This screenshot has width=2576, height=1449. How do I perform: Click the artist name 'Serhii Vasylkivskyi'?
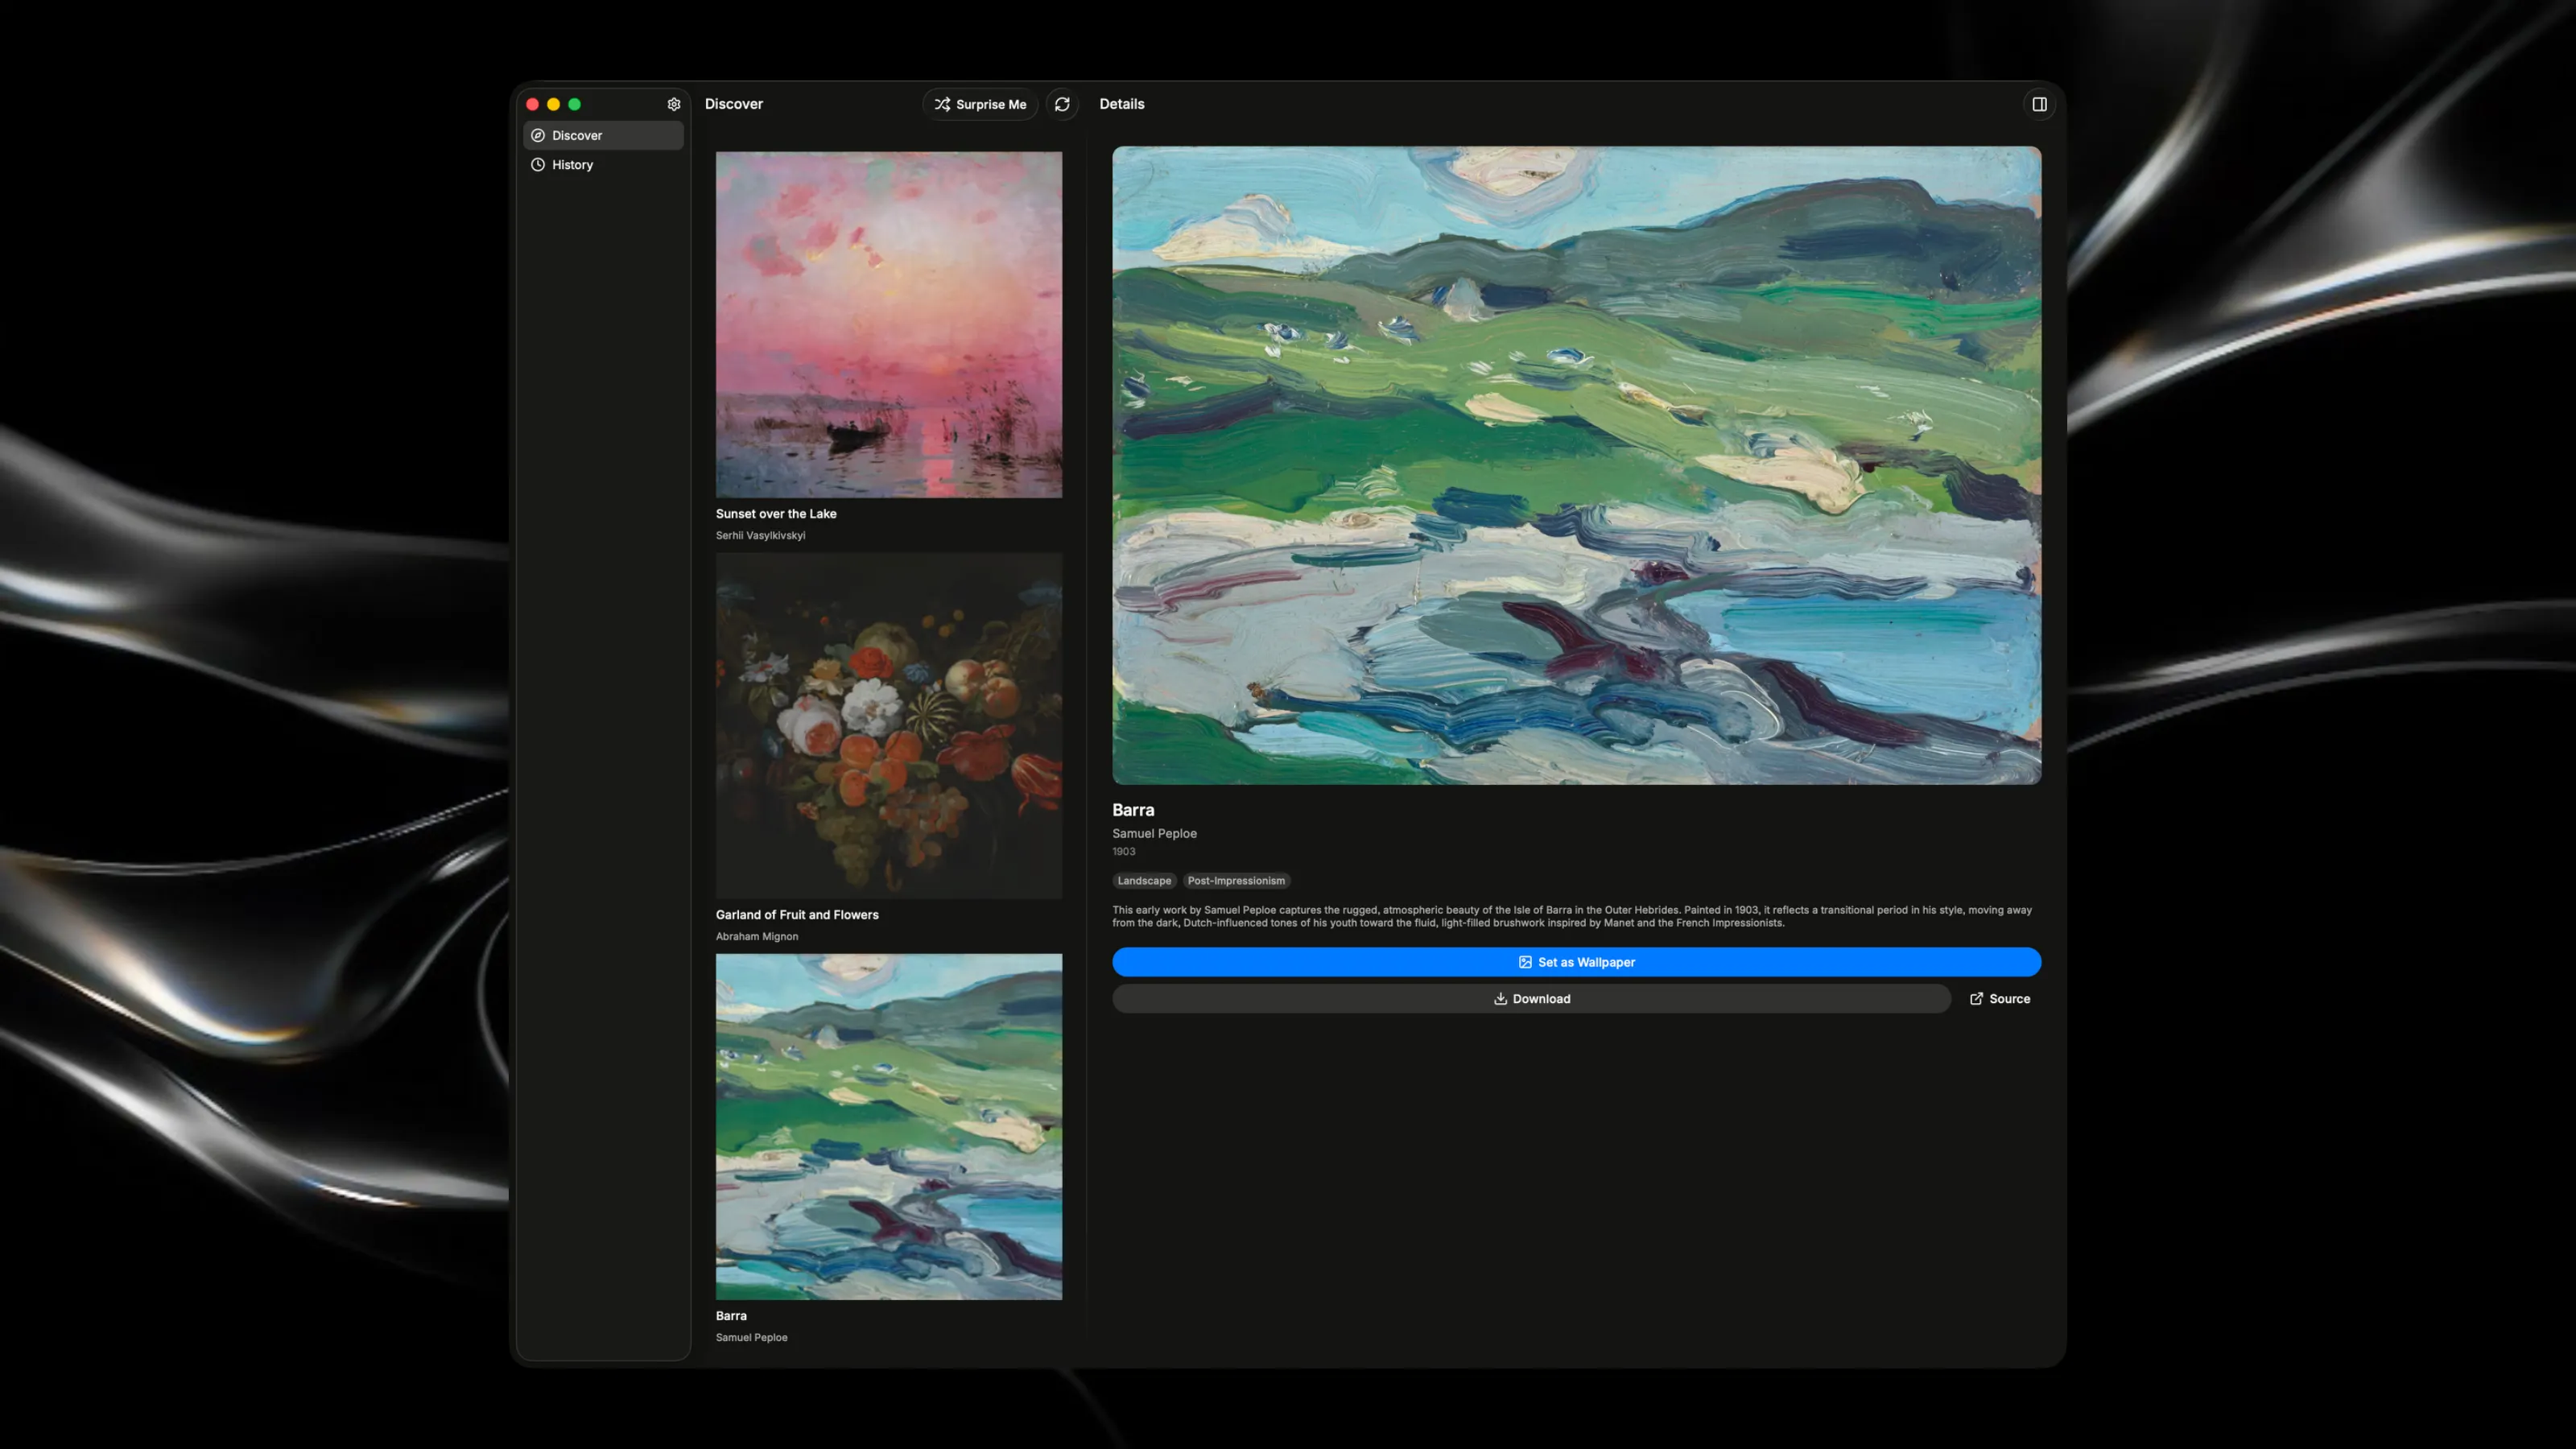[x=760, y=536]
